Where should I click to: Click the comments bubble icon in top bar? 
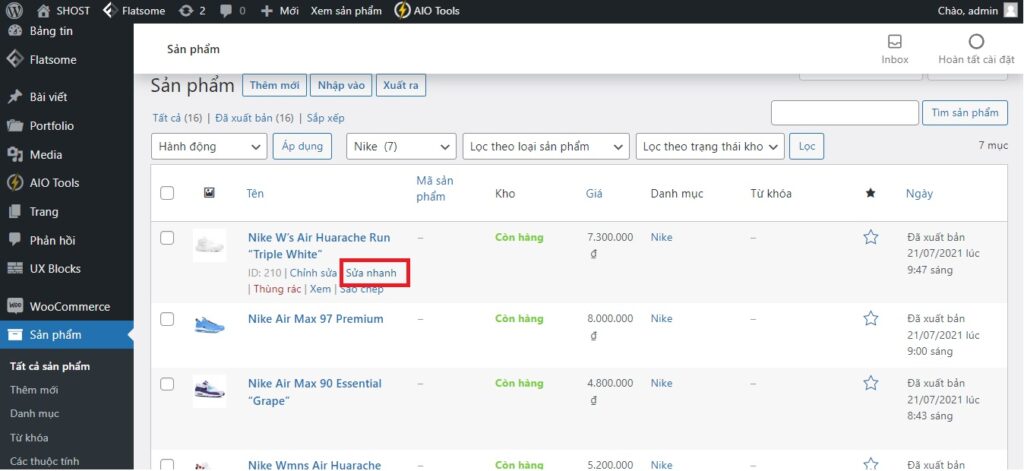coord(226,11)
